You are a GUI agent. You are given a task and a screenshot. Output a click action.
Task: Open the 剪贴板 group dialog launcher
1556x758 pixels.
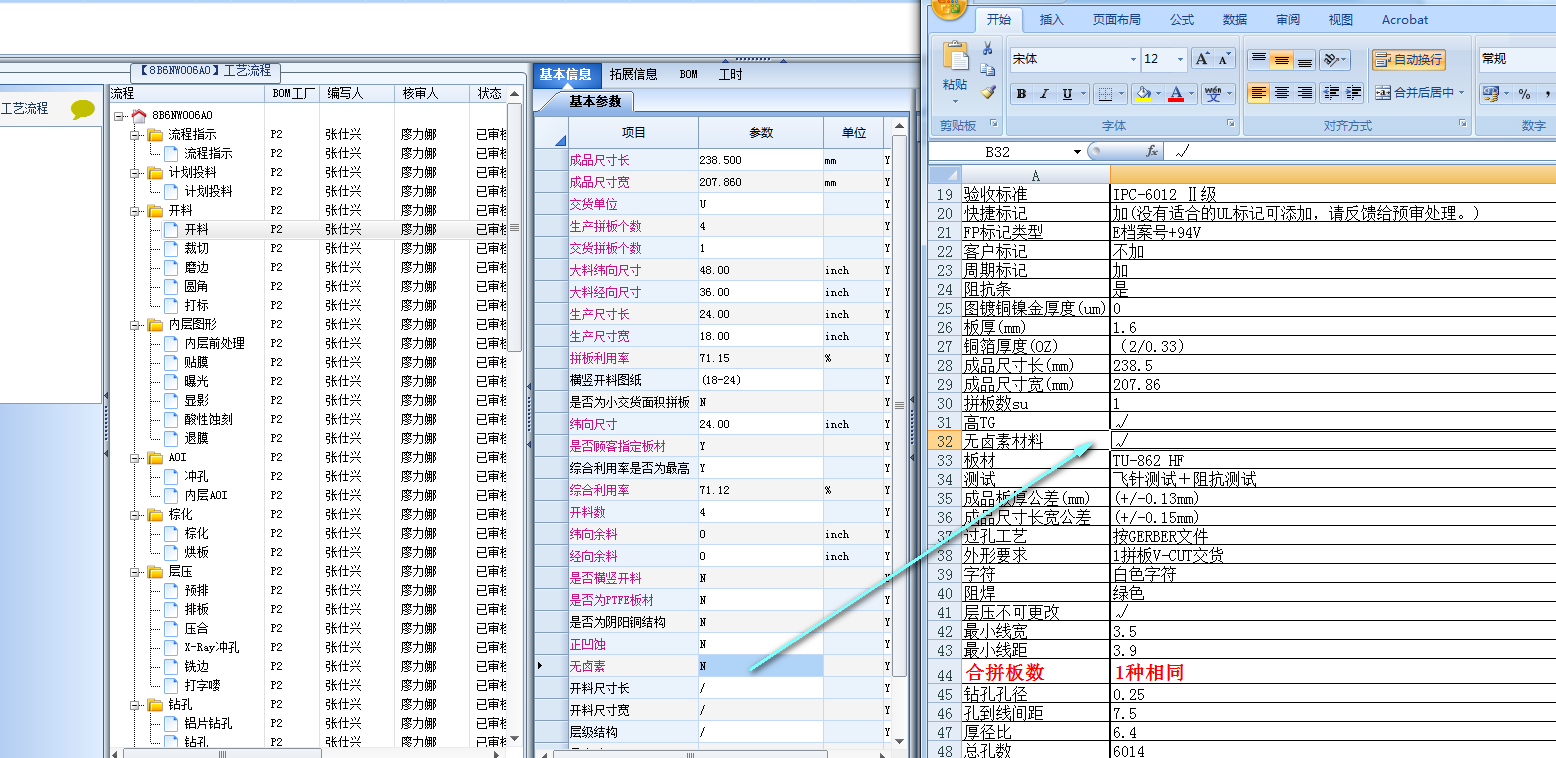tap(994, 124)
